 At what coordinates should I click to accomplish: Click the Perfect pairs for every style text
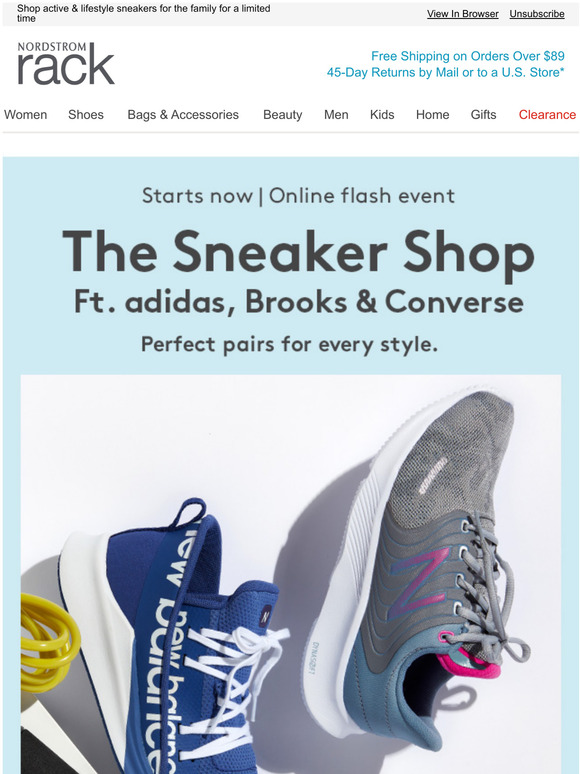289,345
